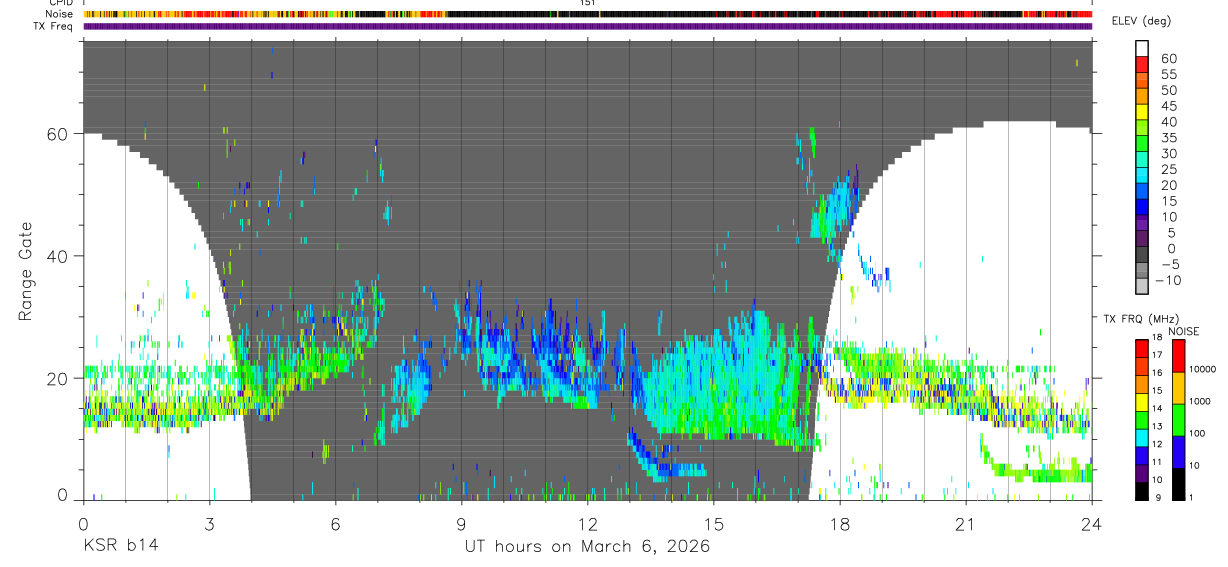The width and height of the screenshot is (1228, 567).
Task: Pick the cyan swatch in TX FRQ colorbar
Action: (1142, 437)
